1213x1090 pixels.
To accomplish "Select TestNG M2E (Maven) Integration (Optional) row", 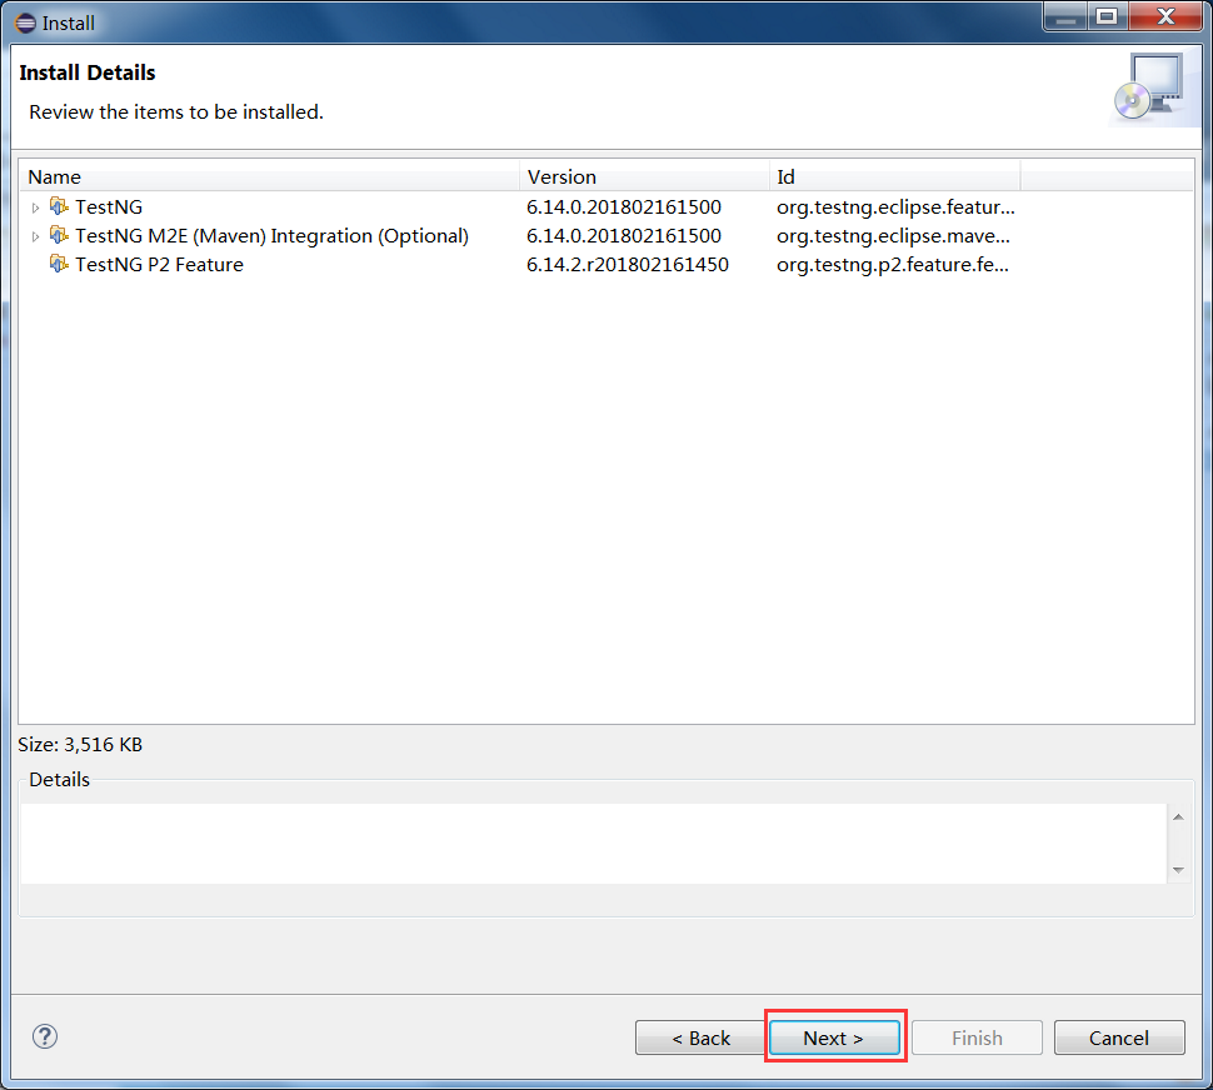I will point(272,236).
